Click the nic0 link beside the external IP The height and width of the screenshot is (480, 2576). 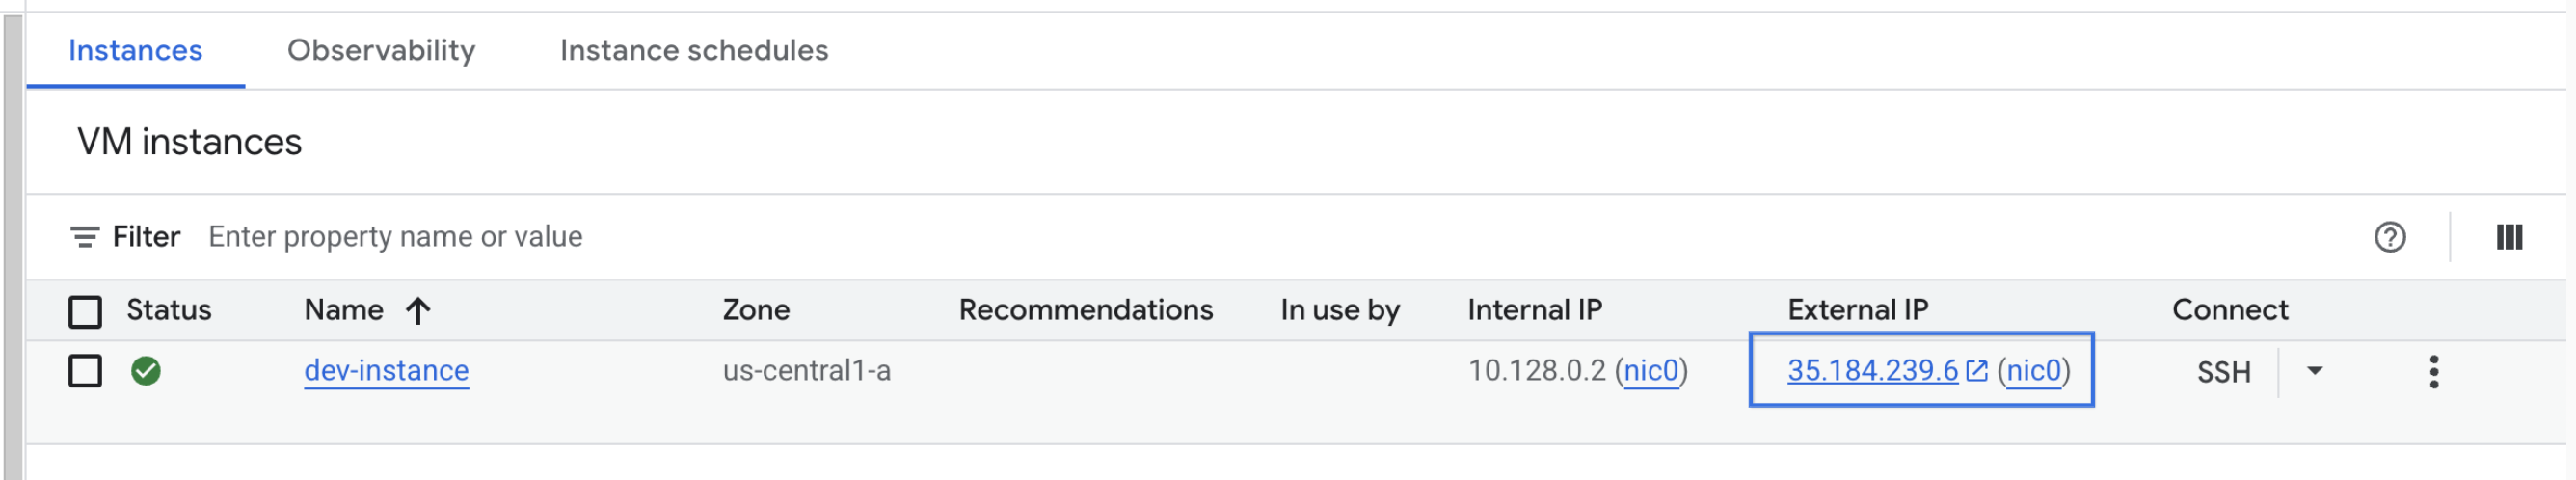coord(2034,371)
